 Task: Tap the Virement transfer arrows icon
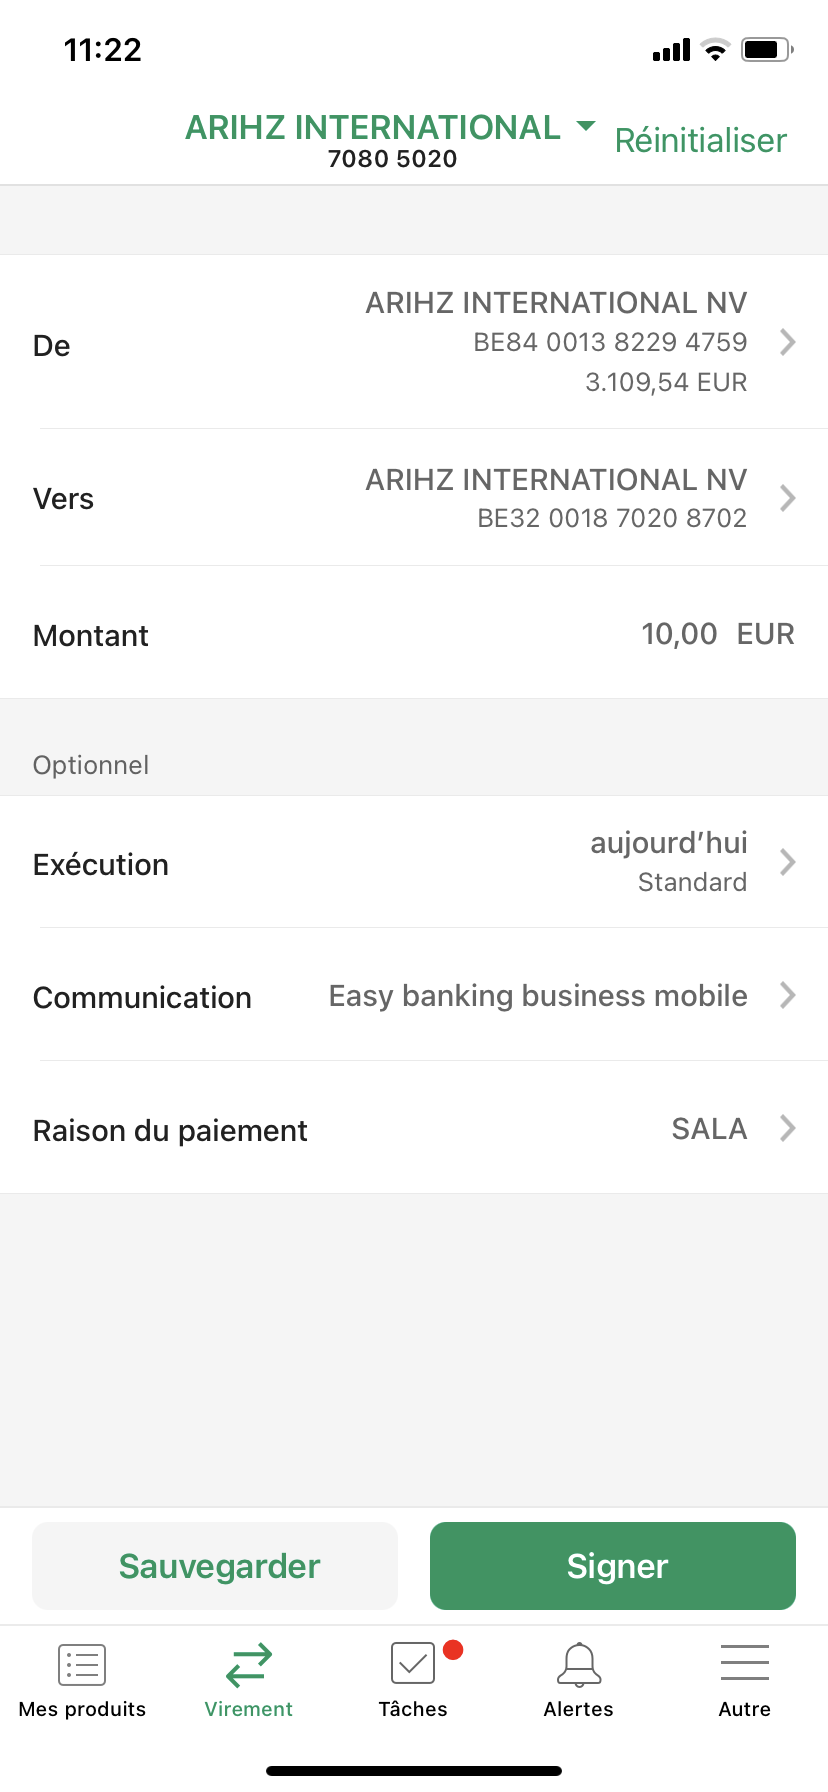(249, 1665)
